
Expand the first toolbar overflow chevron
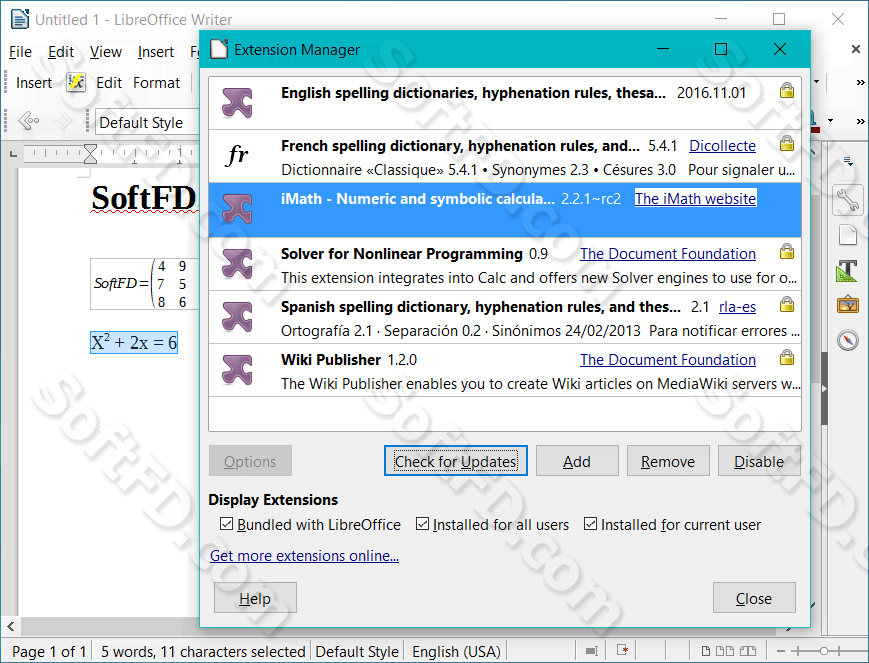[860, 82]
